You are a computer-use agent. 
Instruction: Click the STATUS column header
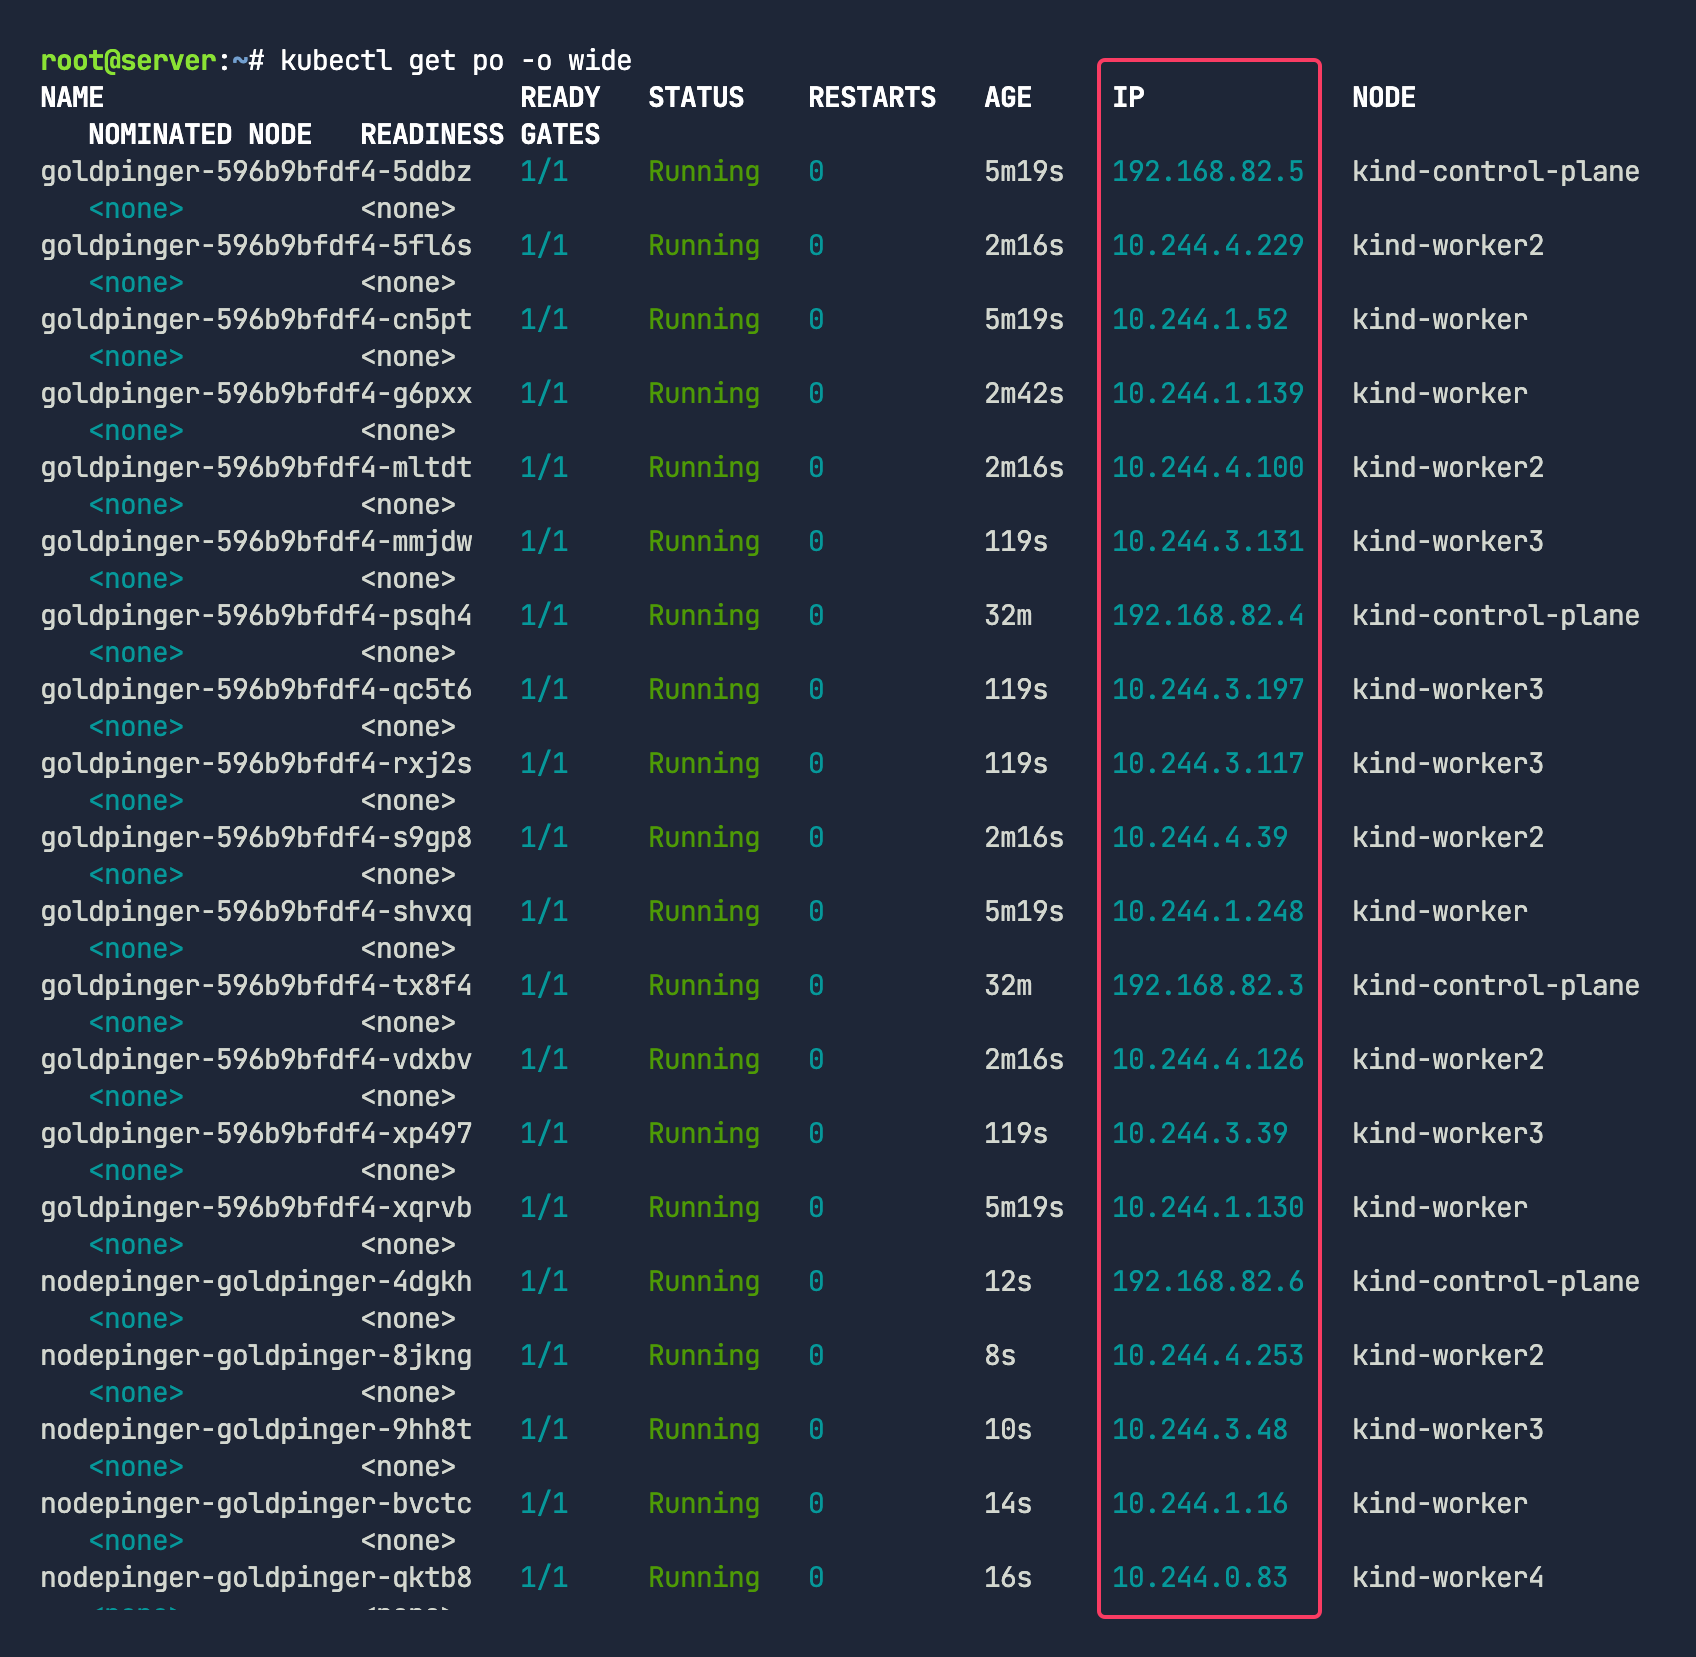pyautogui.click(x=696, y=98)
